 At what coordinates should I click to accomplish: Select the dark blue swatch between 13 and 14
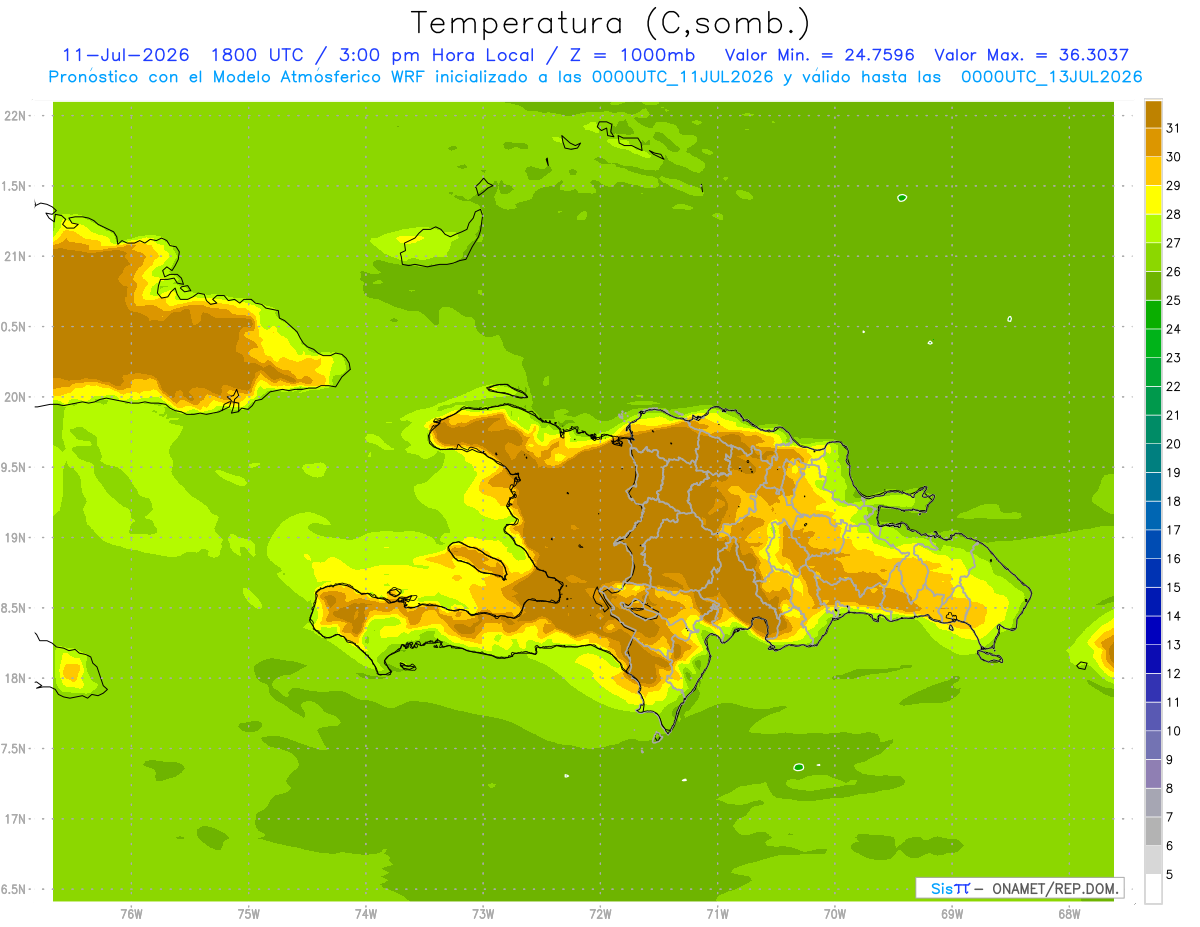(x=1153, y=630)
